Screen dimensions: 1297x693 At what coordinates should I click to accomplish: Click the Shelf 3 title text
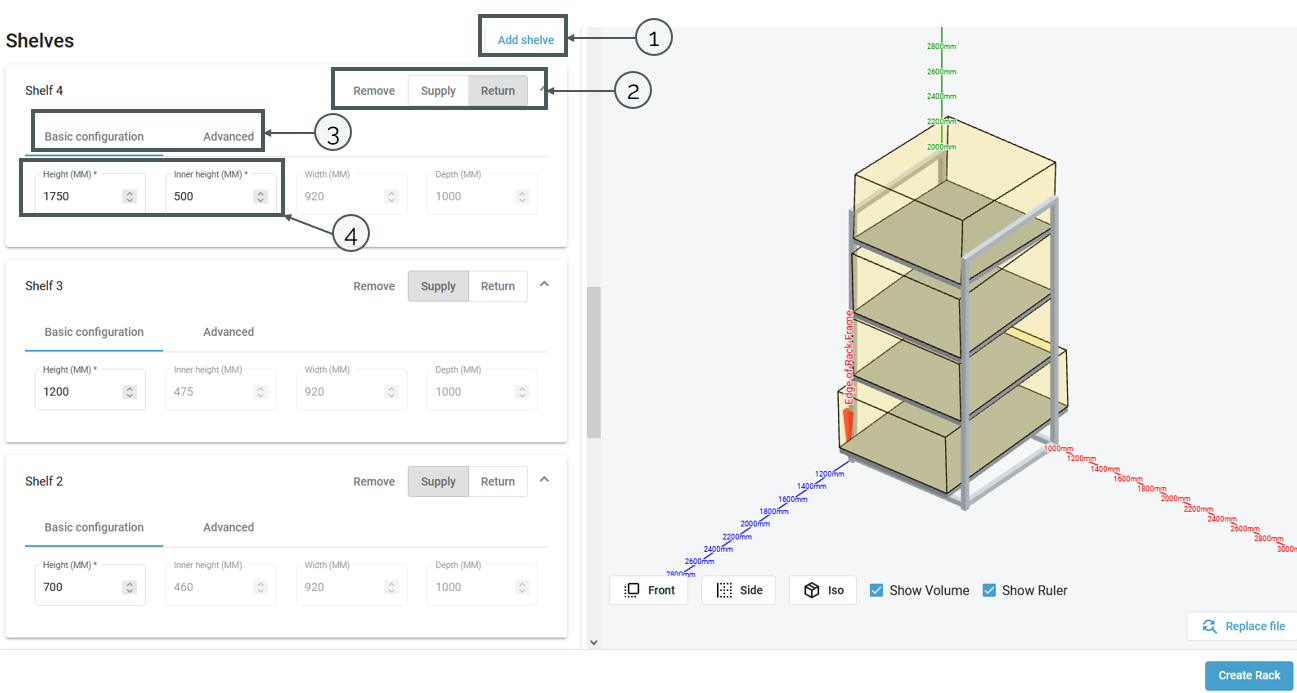(x=44, y=286)
